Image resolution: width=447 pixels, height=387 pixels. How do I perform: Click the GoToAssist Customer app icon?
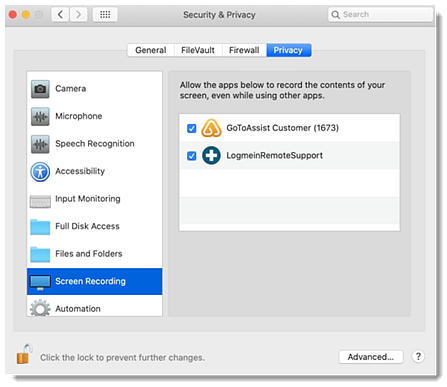[x=211, y=128]
